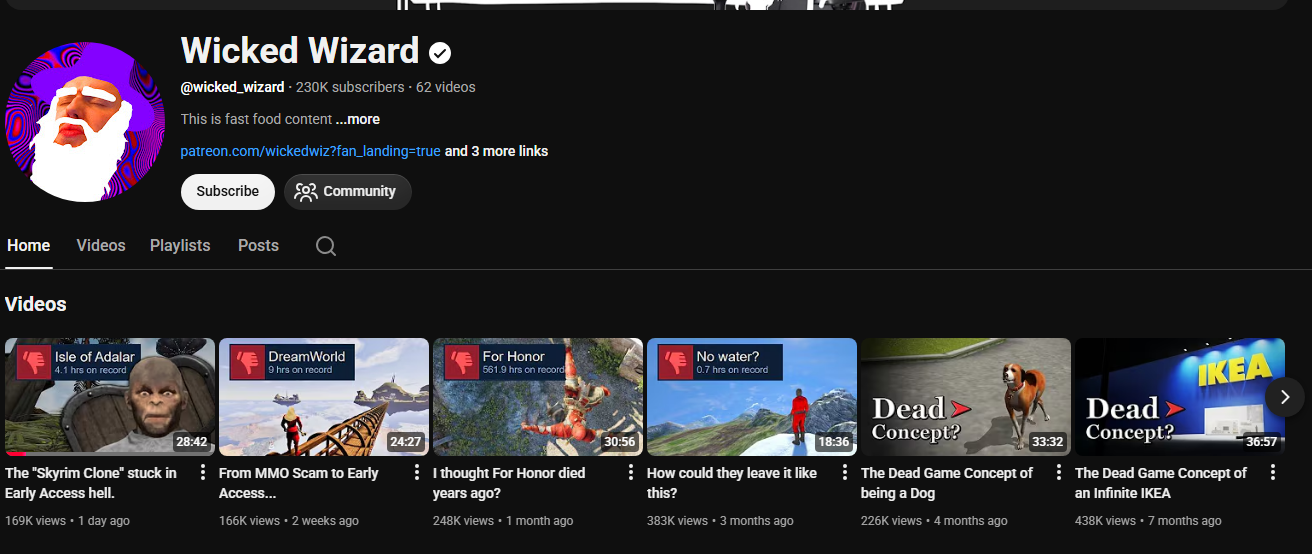Click the 30:56 duration badge
Screen dimensions: 1312x554
(619, 441)
